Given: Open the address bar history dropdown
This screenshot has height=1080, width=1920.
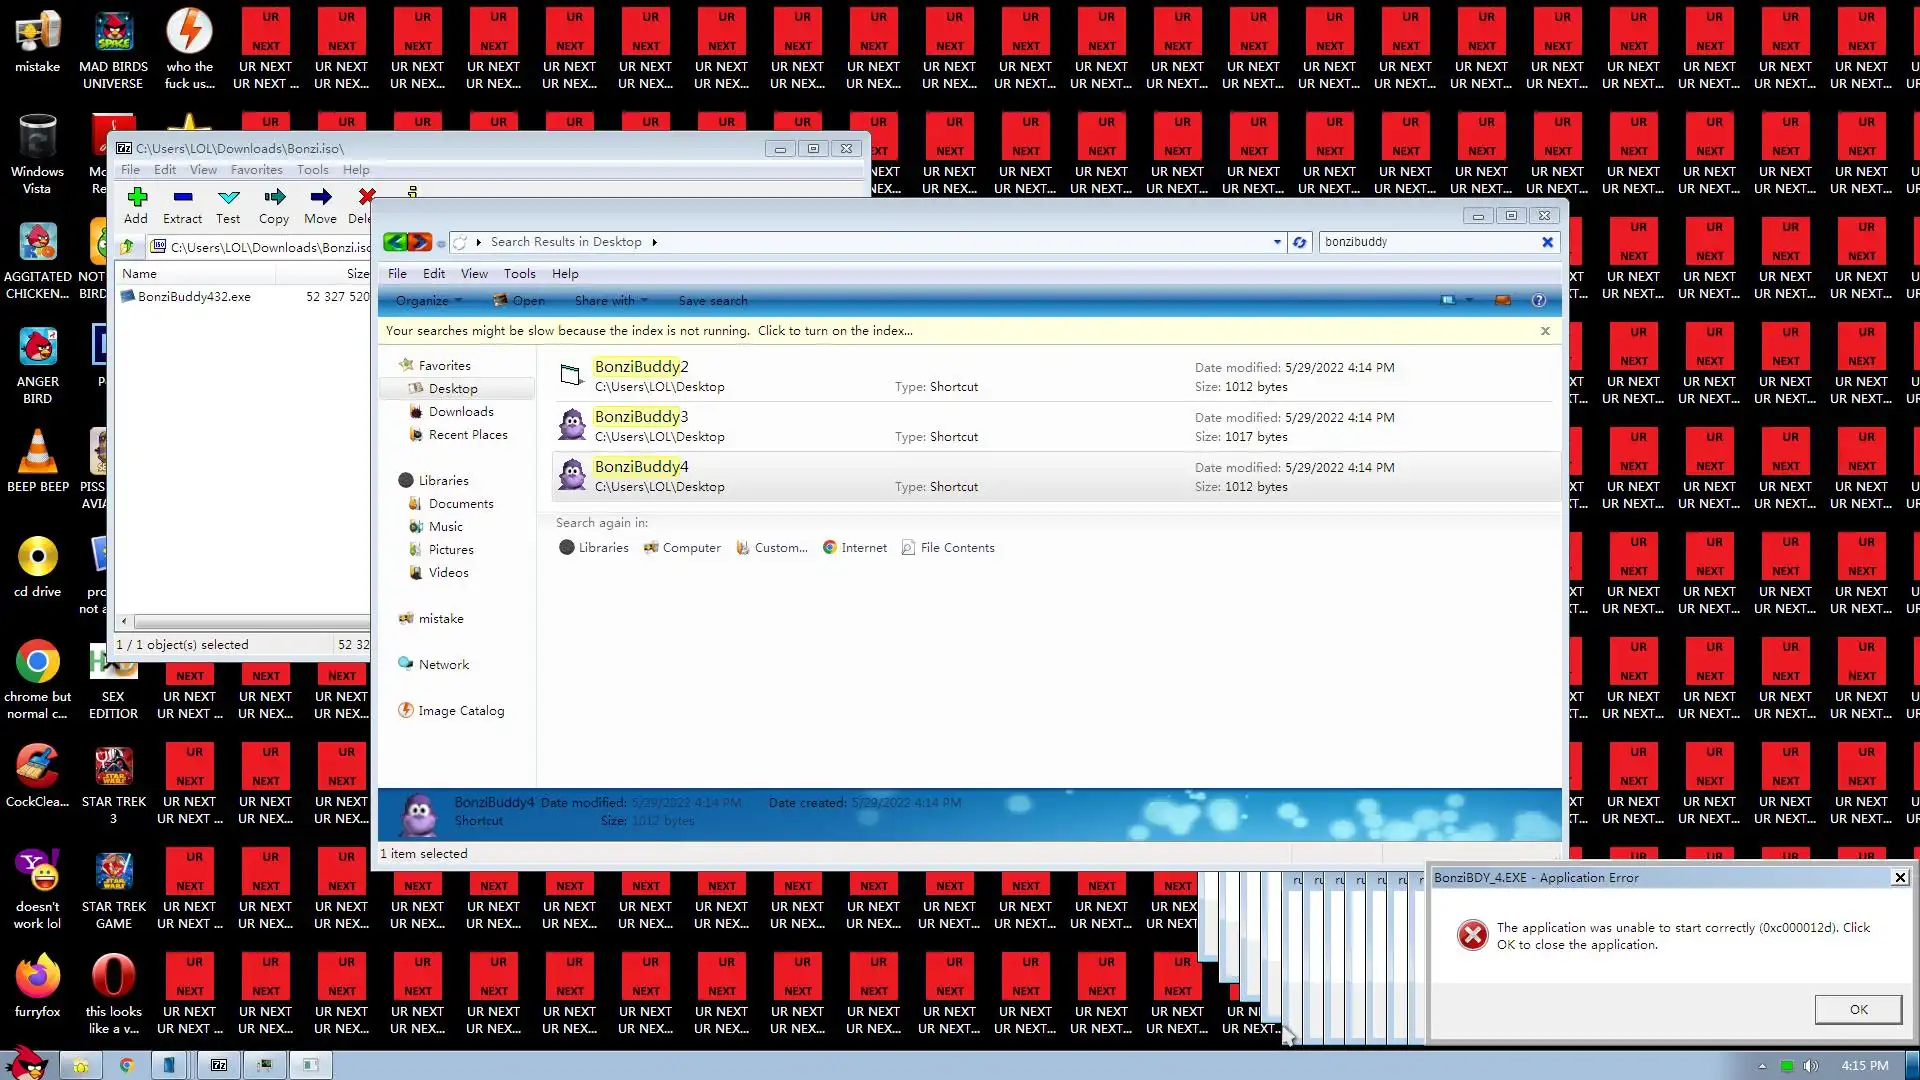Looking at the screenshot, I should 1277,242.
